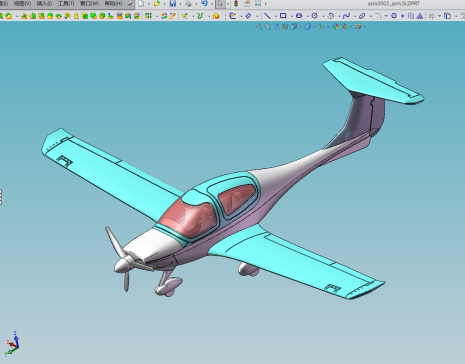Image resolution: width=465 pixels, height=364 pixels.
Task: Click the Apply Scene icon
Action: click(x=344, y=26)
